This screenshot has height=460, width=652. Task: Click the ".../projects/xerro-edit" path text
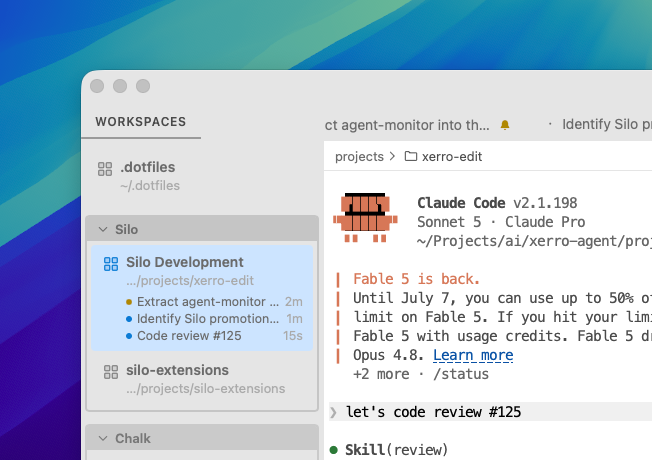tap(190, 281)
